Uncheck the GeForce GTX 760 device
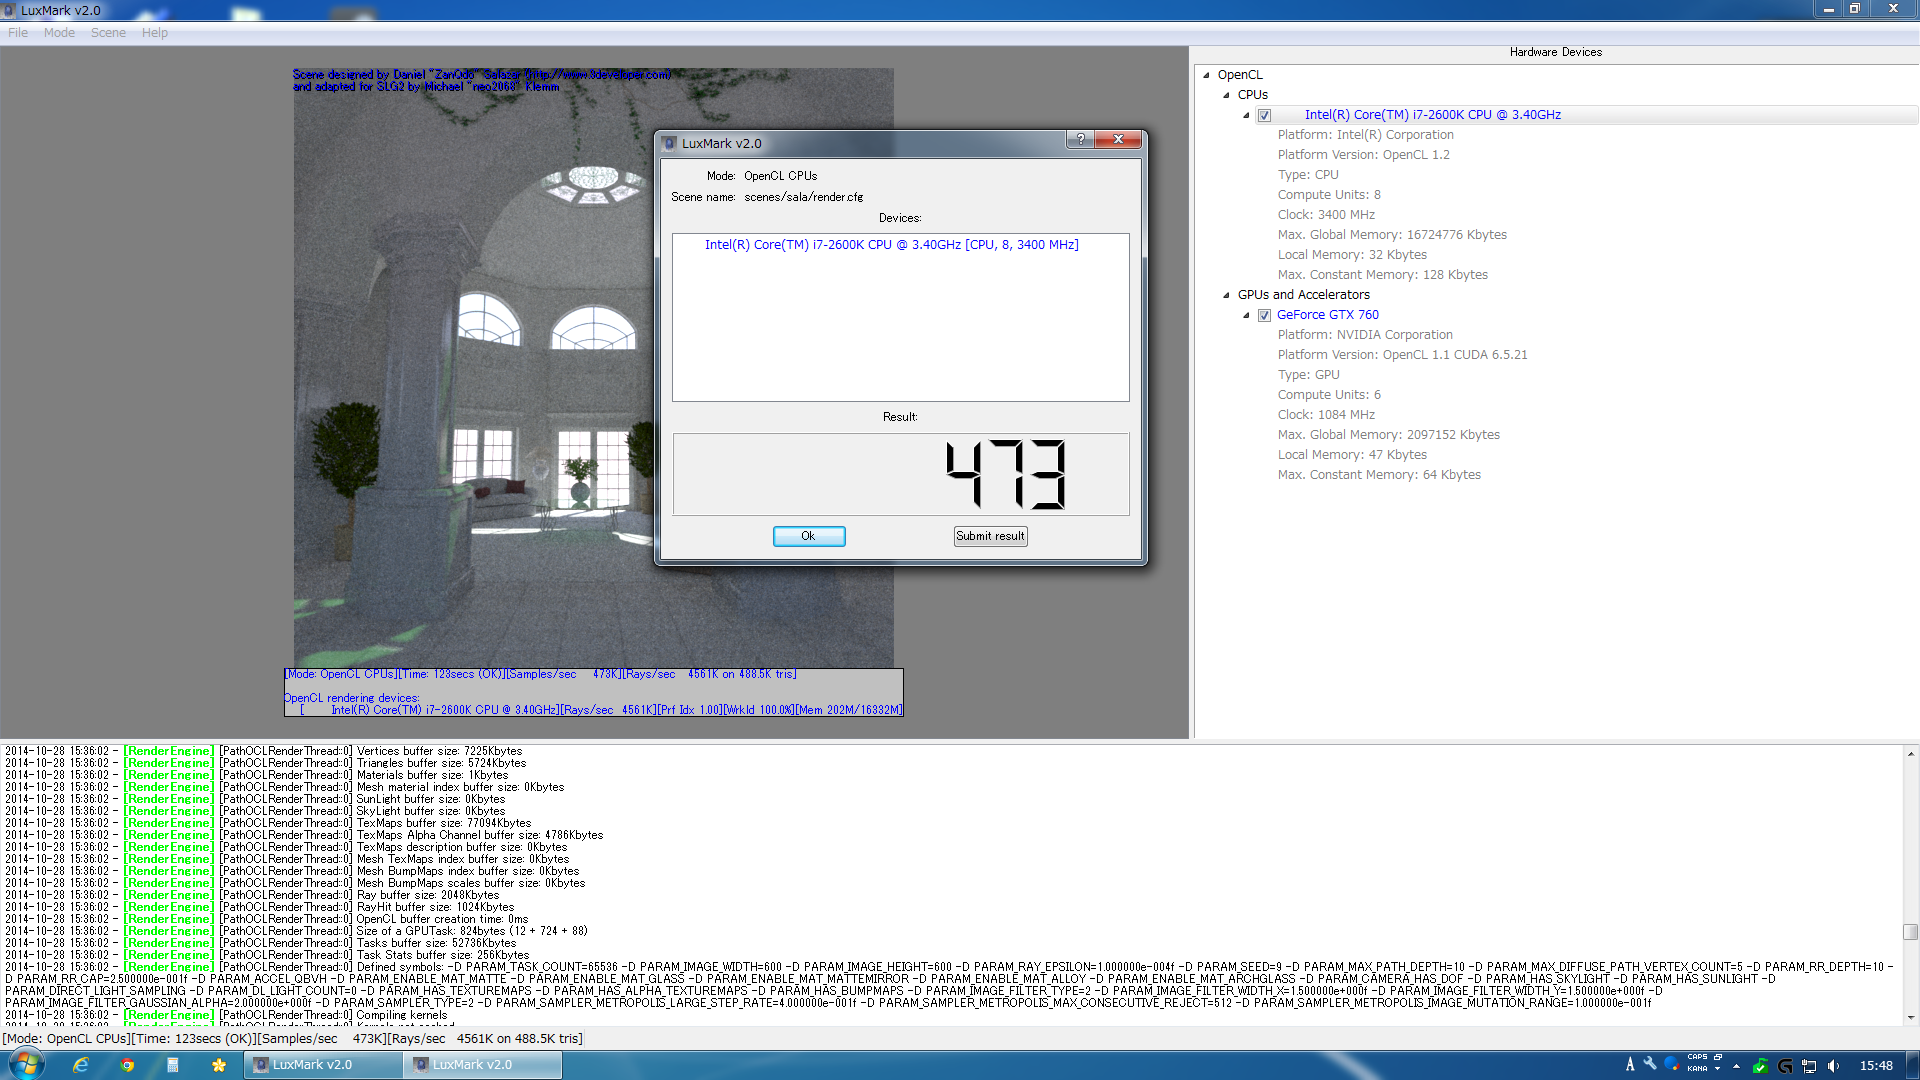 1264,315
